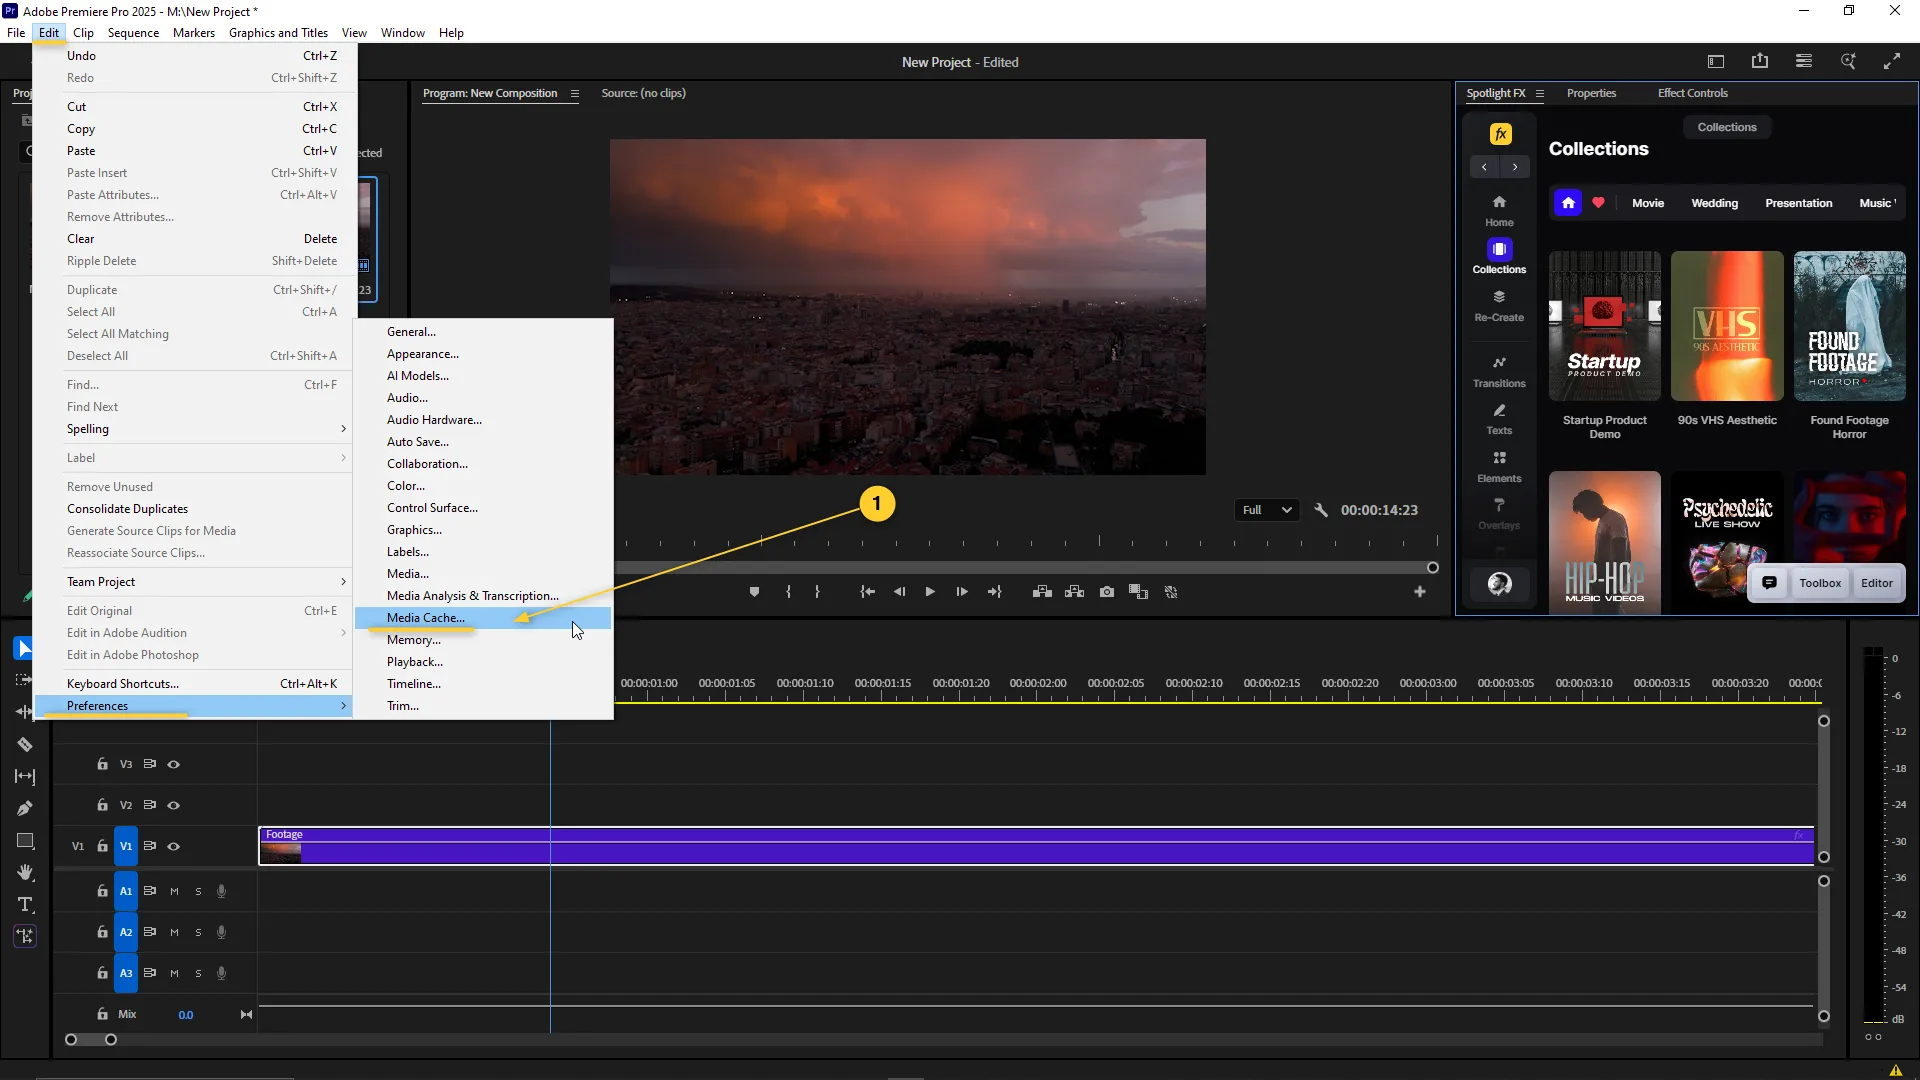The height and width of the screenshot is (1080, 1920).
Task: Select the Type tool
Action: (x=25, y=904)
